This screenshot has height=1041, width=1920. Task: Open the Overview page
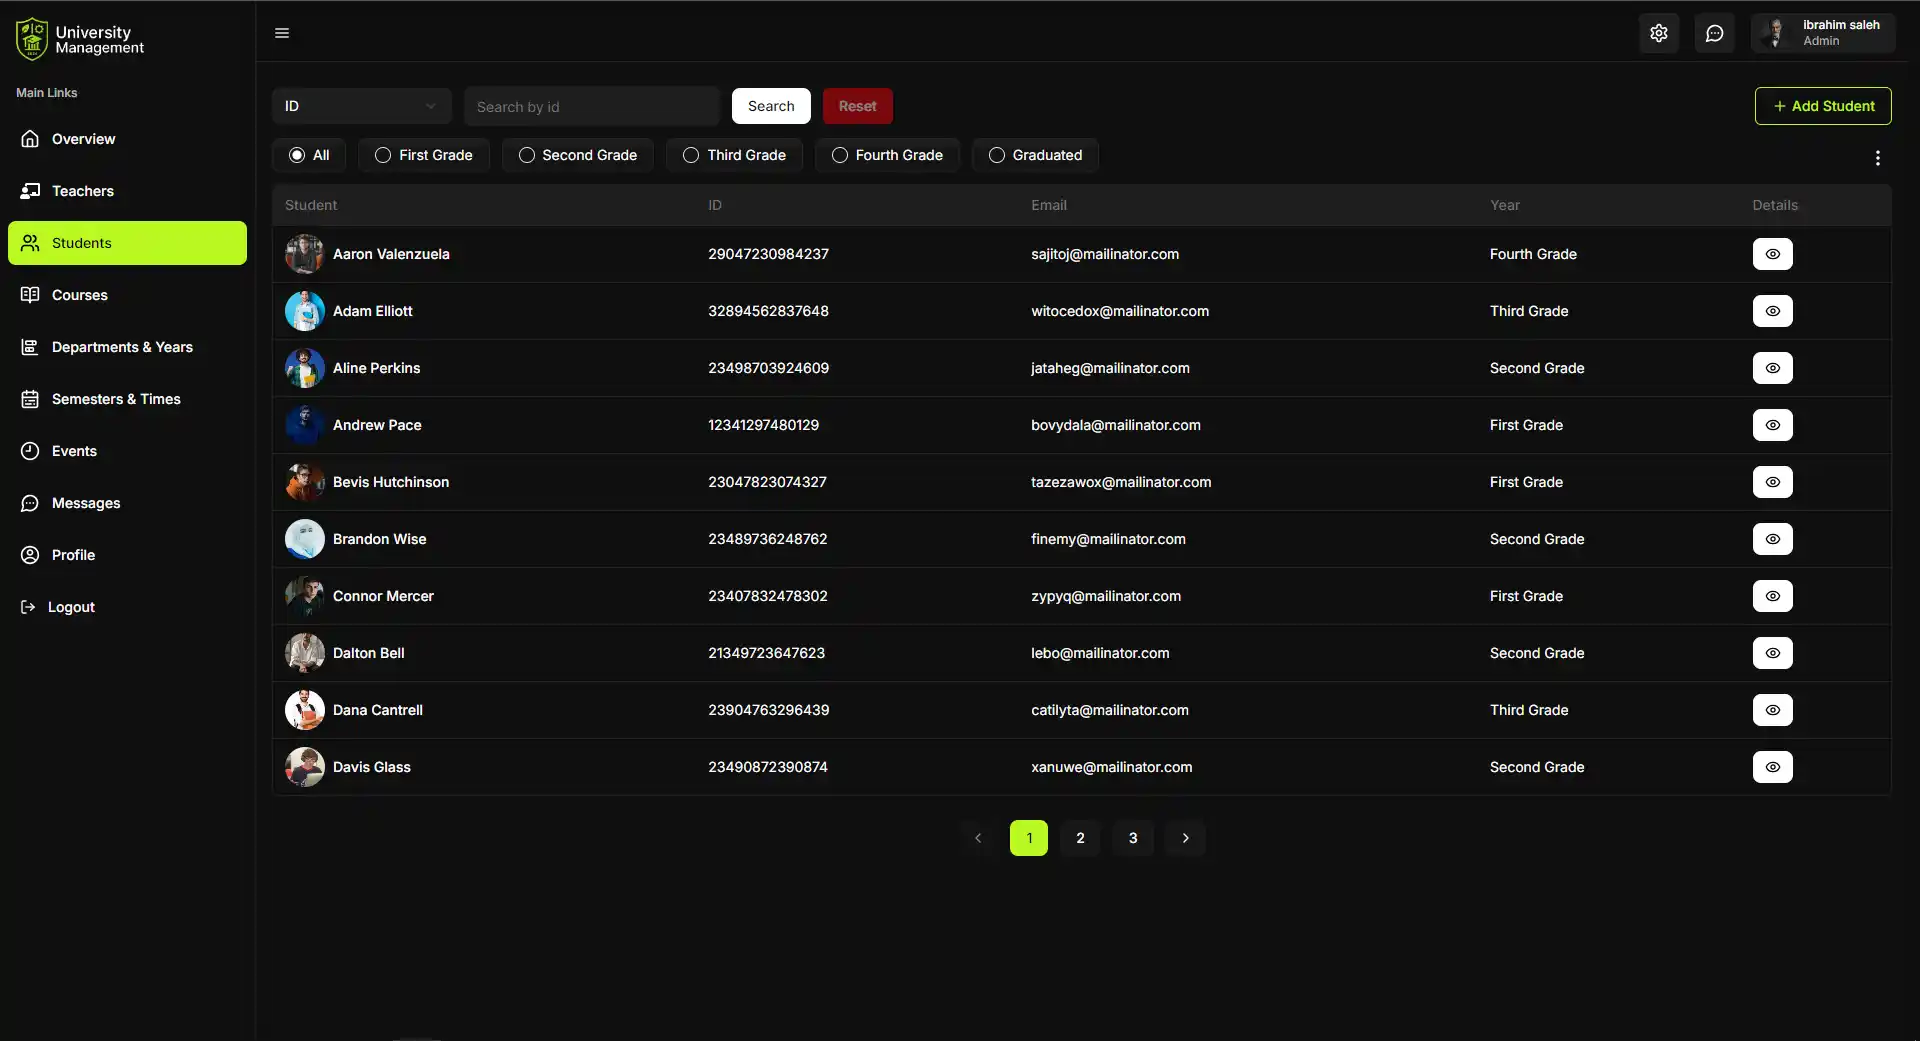(83, 139)
